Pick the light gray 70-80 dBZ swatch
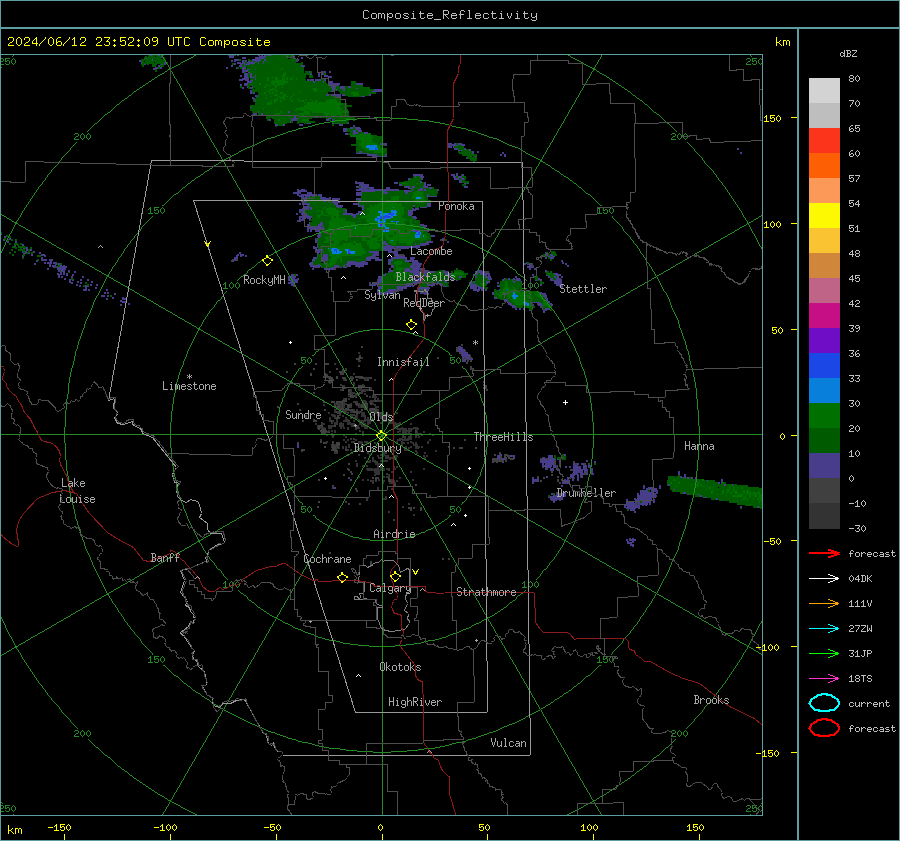The height and width of the screenshot is (841, 900). pyautogui.click(x=824, y=91)
